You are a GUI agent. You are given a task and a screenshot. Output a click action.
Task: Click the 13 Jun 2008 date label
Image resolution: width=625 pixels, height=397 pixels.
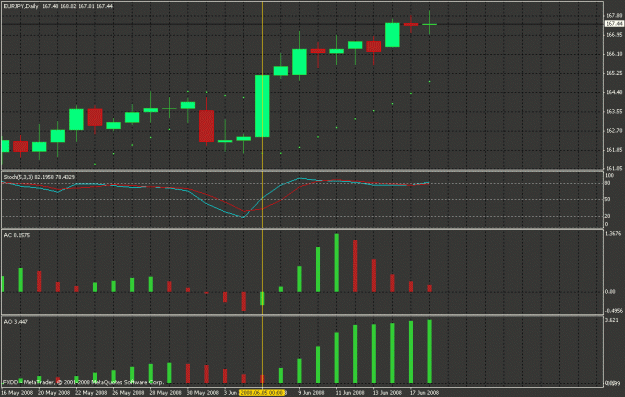click(x=387, y=393)
